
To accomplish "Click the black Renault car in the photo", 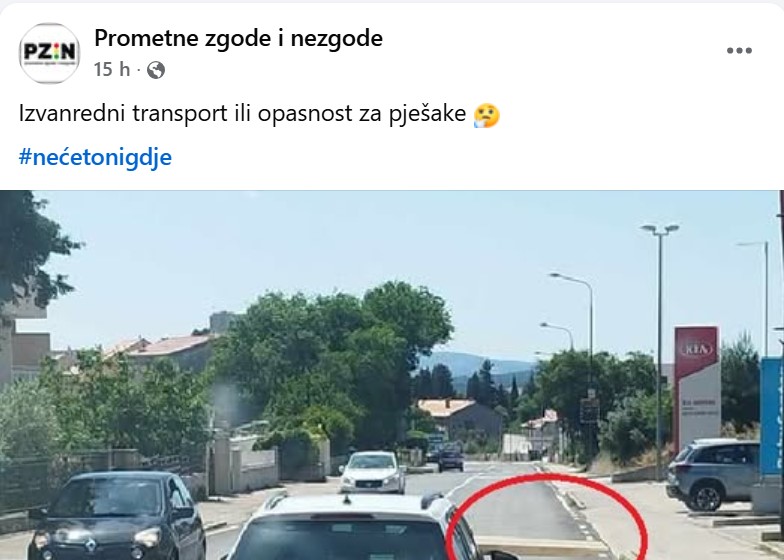I will (x=117, y=516).
